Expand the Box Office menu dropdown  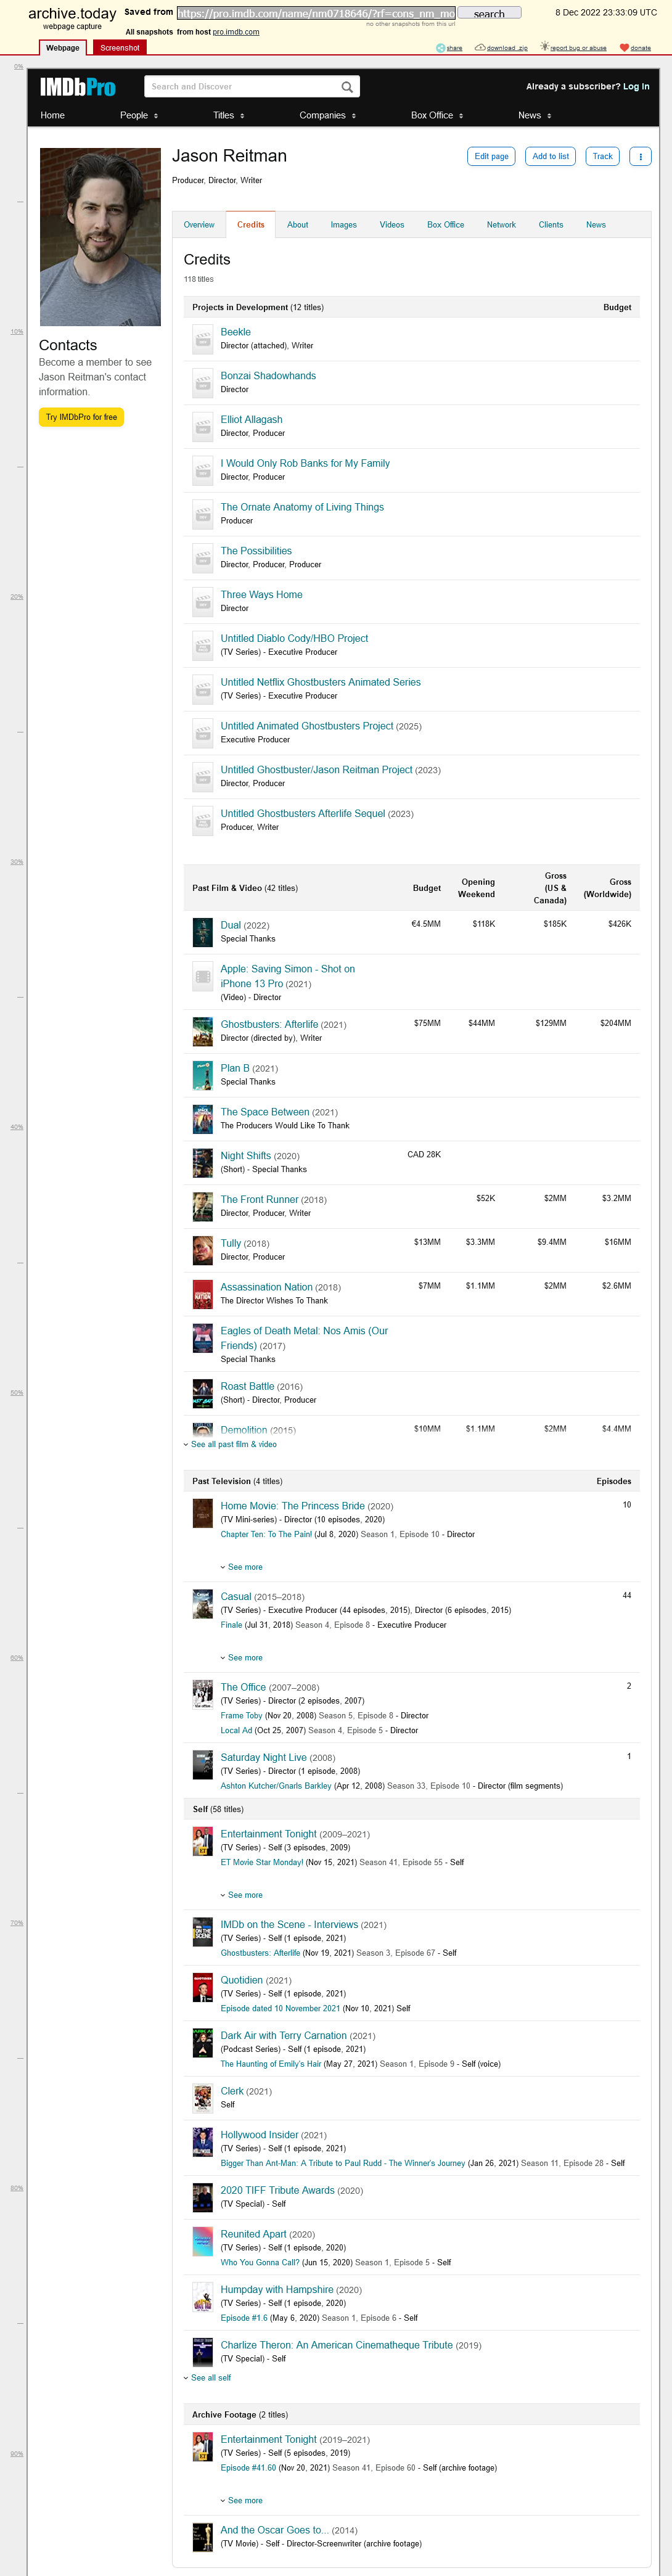[x=437, y=115]
